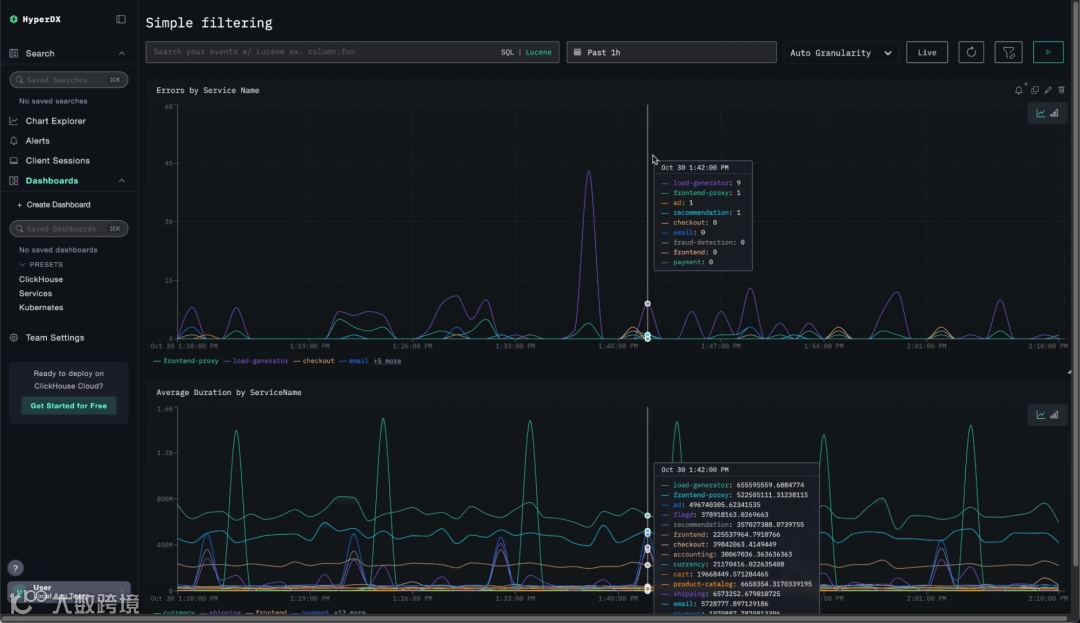
Task: Click the Simple filtering dashboard title
Action: click(209, 23)
